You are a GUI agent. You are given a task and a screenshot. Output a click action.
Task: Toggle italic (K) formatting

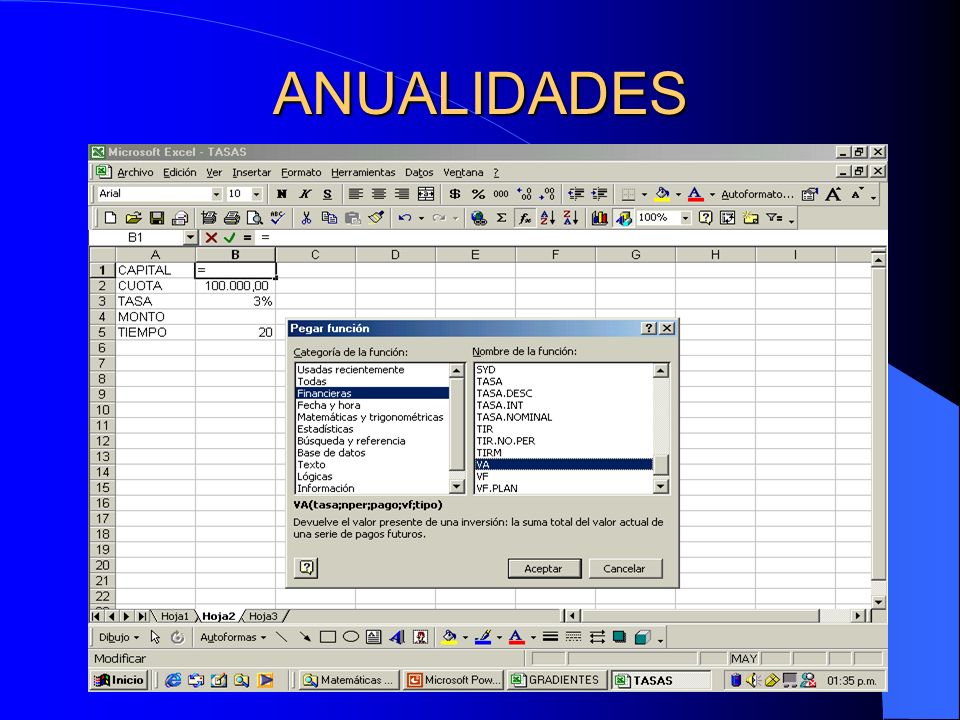point(304,194)
